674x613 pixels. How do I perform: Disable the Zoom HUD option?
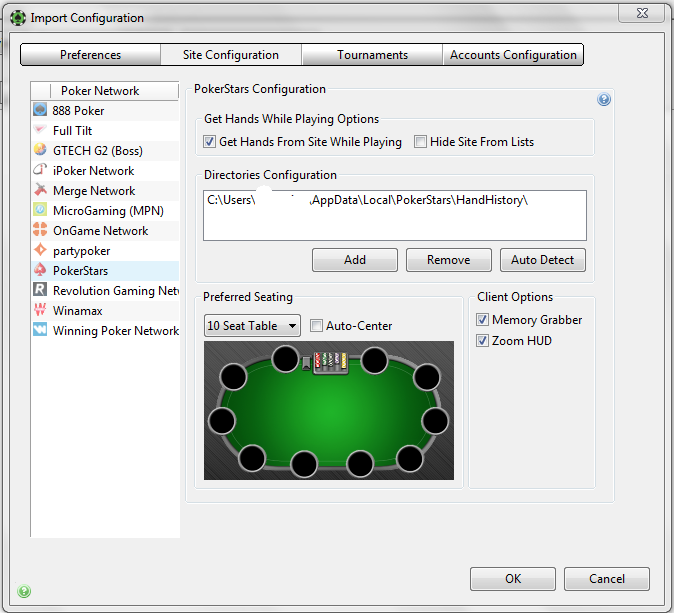click(x=482, y=340)
